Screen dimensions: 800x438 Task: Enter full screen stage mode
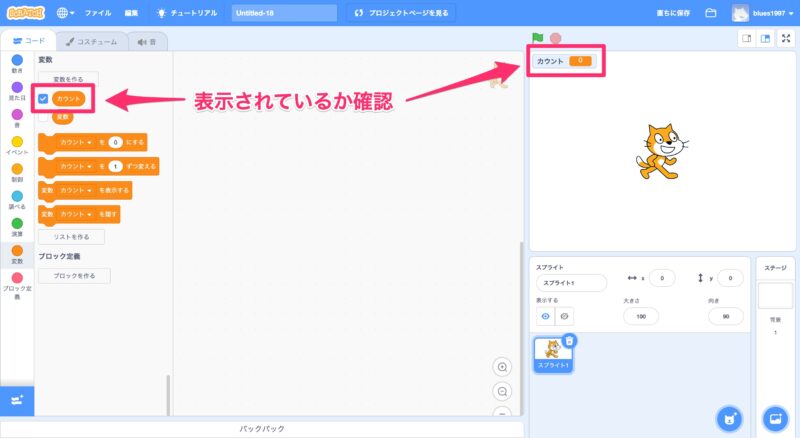pyautogui.click(x=786, y=38)
